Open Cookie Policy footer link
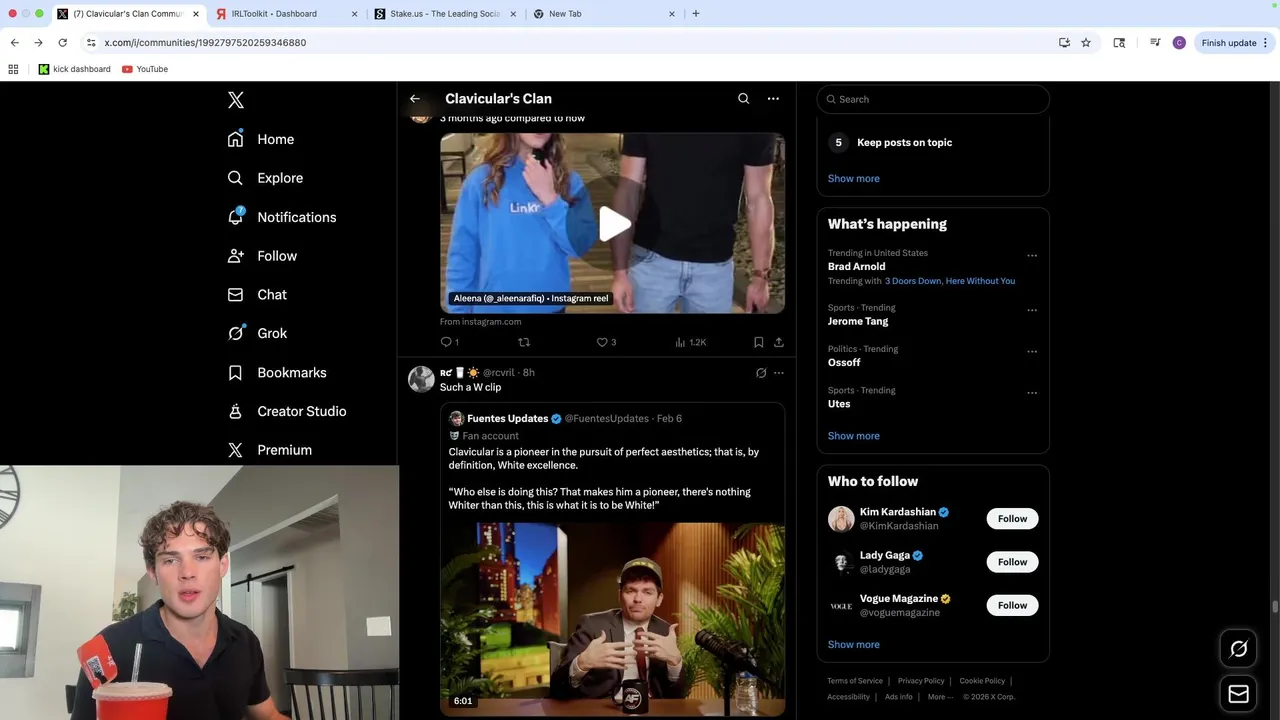The height and width of the screenshot is (720, 1280). click(982, 681)
